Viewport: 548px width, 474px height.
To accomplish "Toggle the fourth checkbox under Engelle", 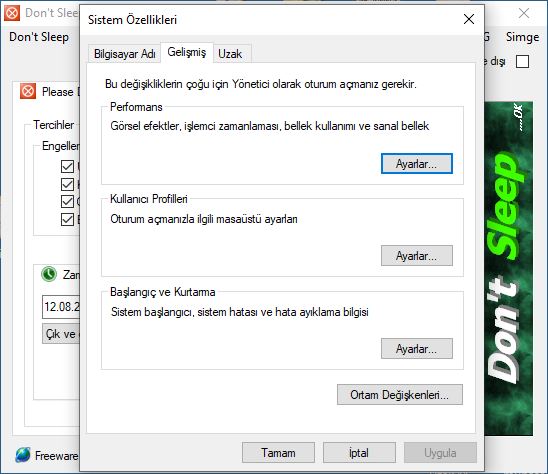I will [67, 220].
